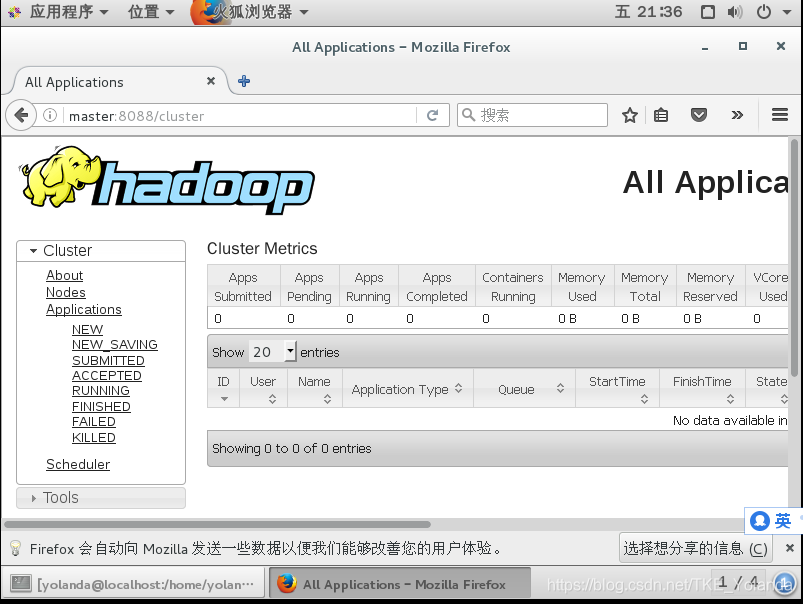This screenshot has width=803, height=604.
Task: Click the vertical page scrollbar
Action: (794, 257)
